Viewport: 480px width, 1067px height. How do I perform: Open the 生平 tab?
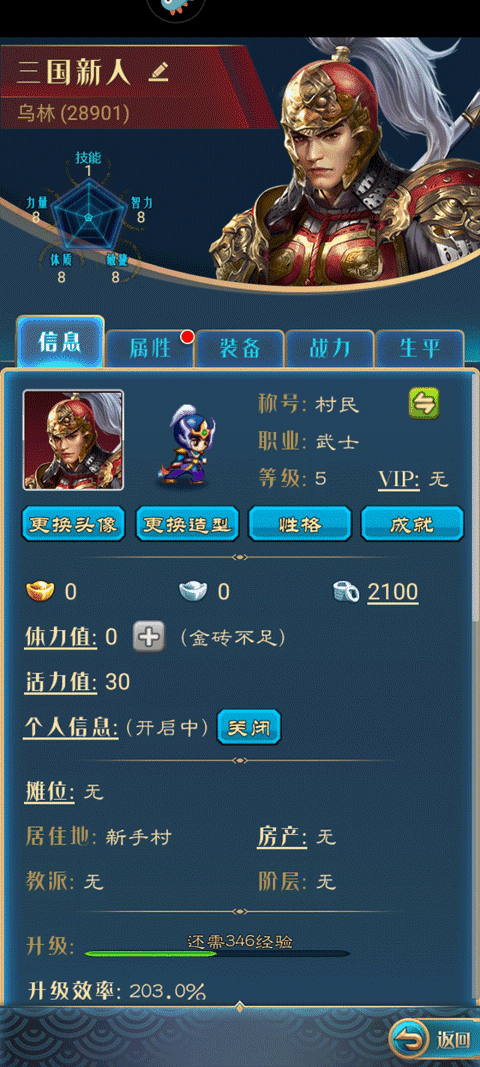point(419,348)
